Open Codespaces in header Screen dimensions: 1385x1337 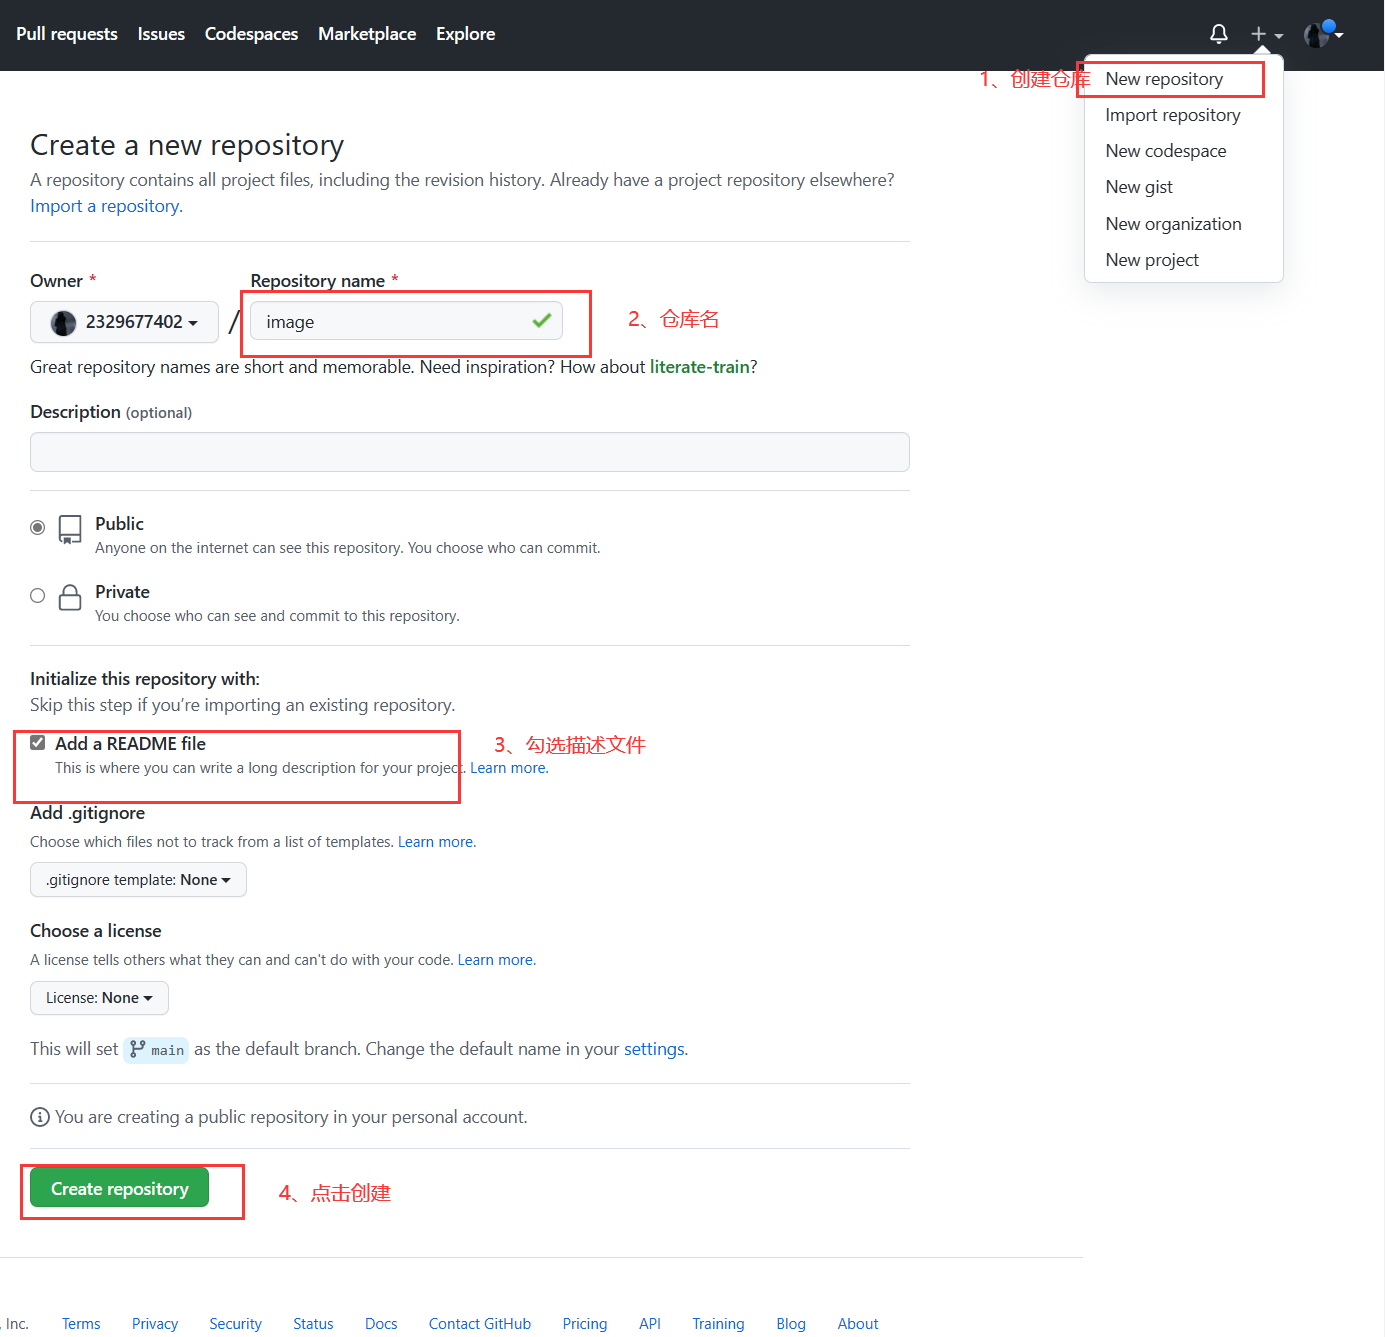[x=251, y=34]
